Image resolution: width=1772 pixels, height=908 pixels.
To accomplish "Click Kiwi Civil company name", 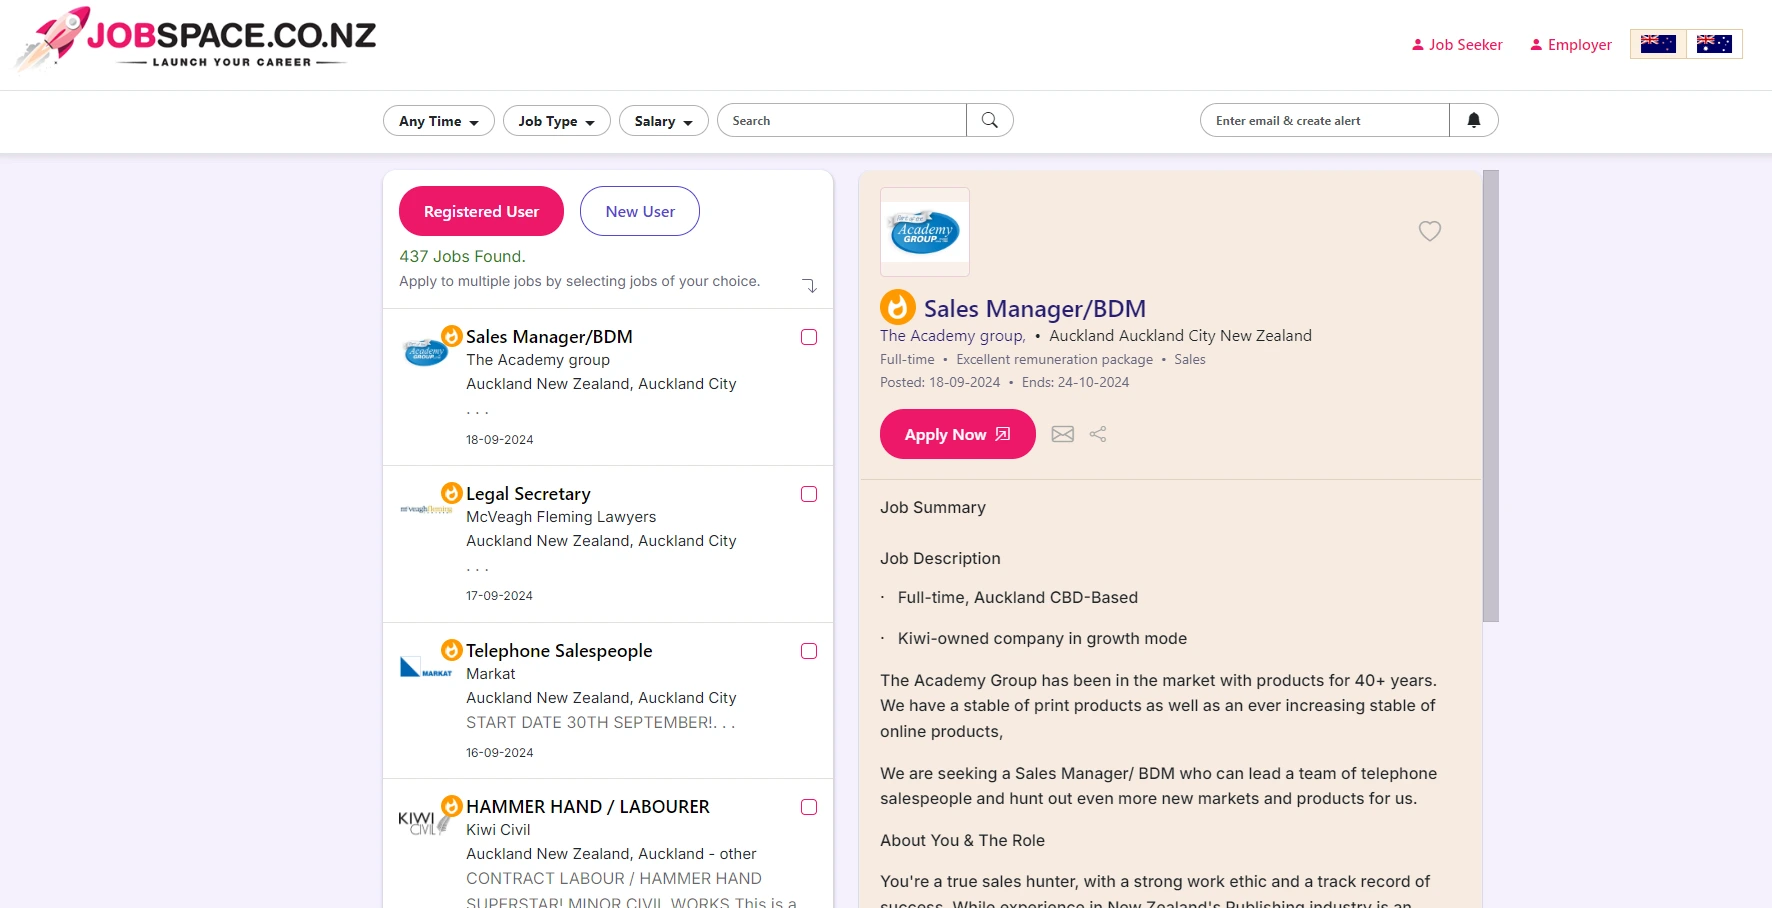I will pos(498,830).
